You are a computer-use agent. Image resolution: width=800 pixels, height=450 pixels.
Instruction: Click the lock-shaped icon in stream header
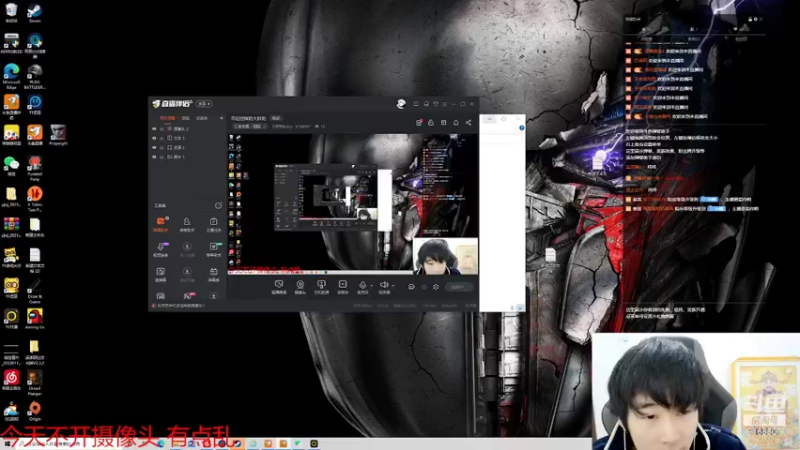(x=431, y=122)
